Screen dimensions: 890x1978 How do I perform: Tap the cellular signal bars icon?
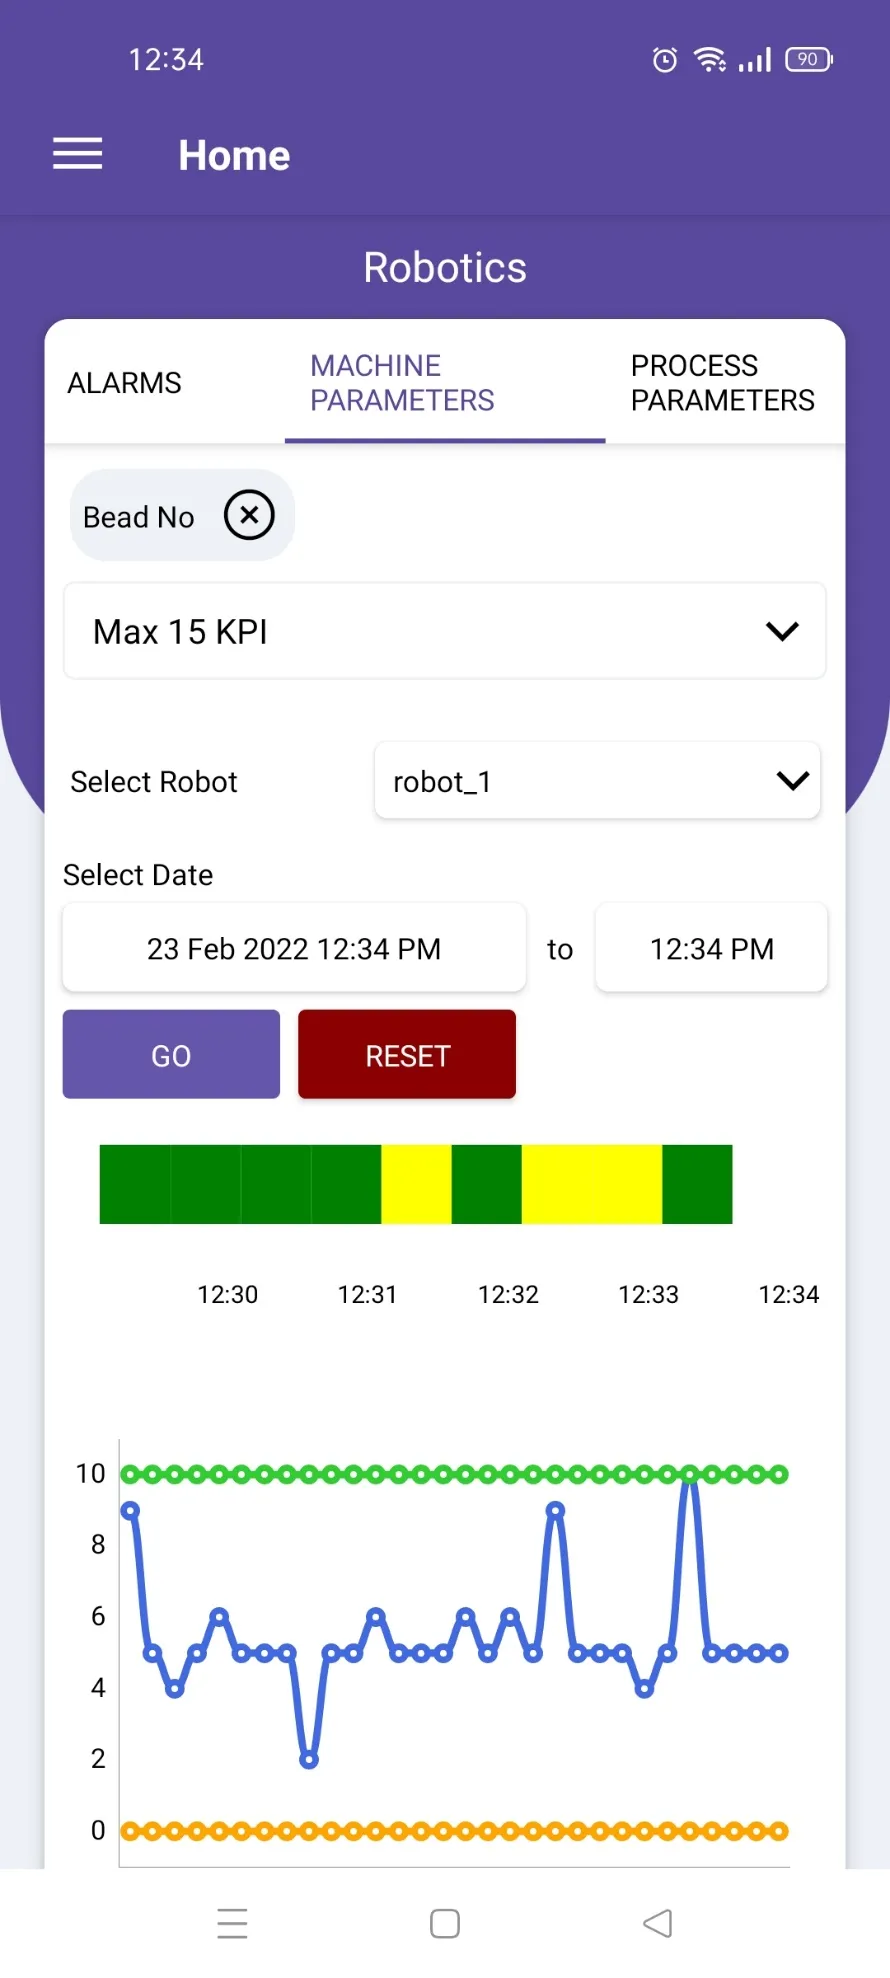tap(755, 60)
